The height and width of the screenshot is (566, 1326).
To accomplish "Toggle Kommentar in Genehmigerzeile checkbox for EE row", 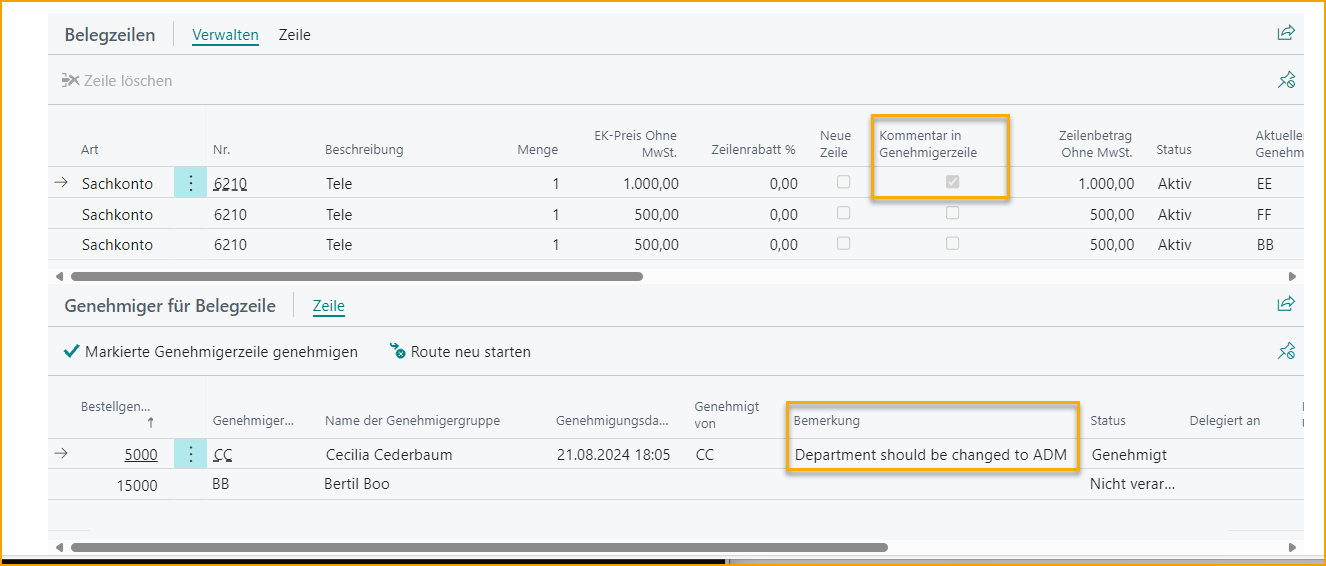I will tap(952, 182).
